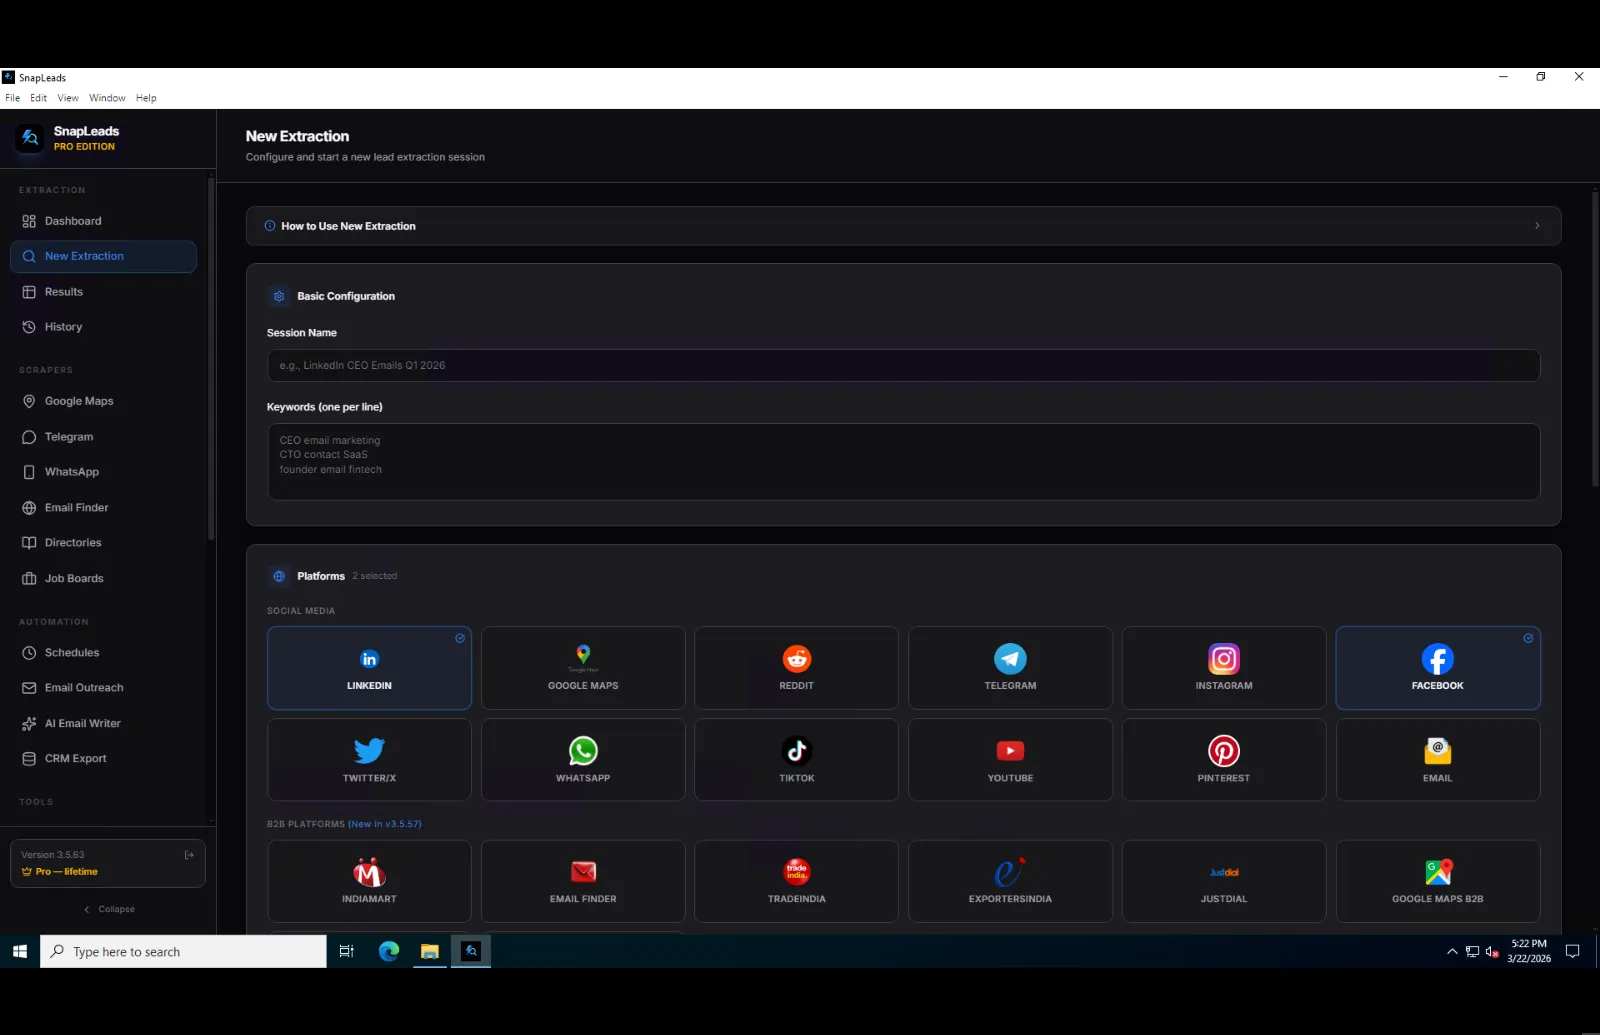
Task: Uncheck the selected Facebook platform
Action: 1528,638
